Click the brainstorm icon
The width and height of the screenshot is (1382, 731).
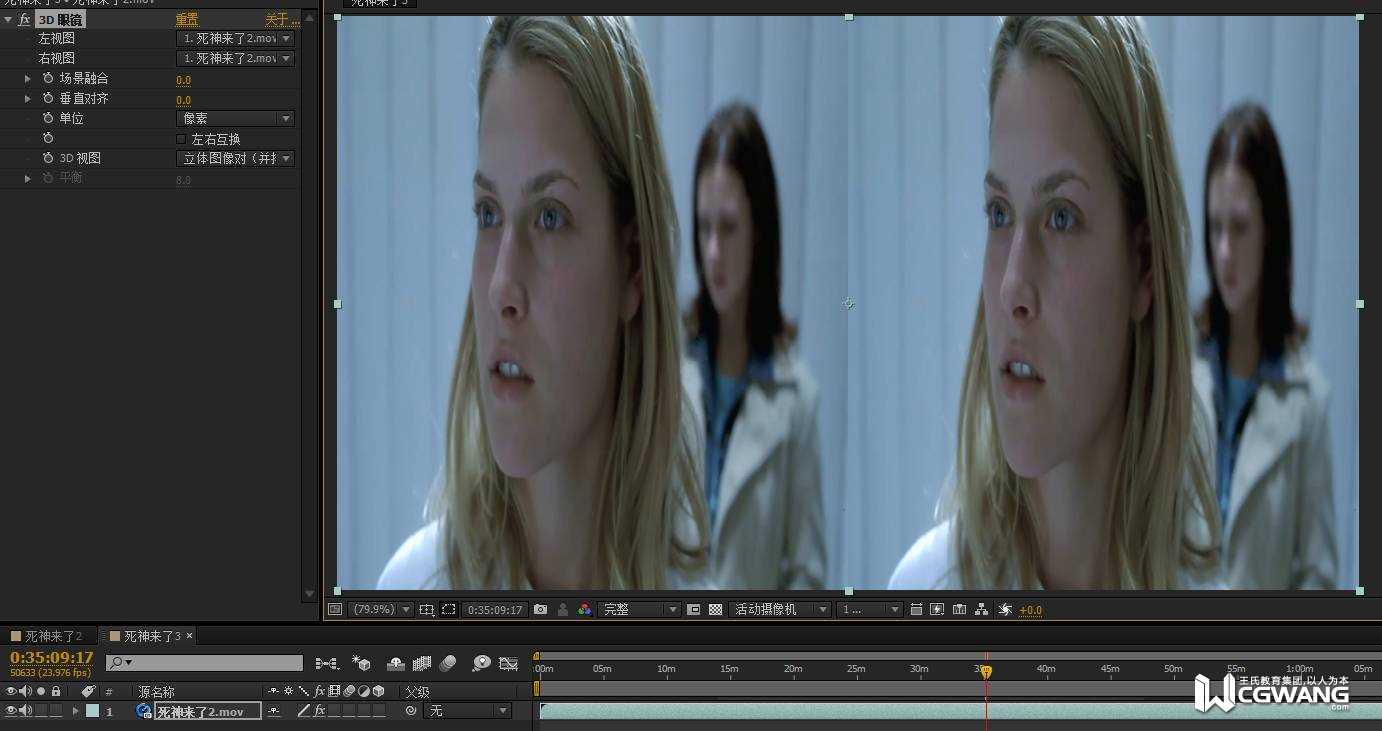(x=482, y=663)
